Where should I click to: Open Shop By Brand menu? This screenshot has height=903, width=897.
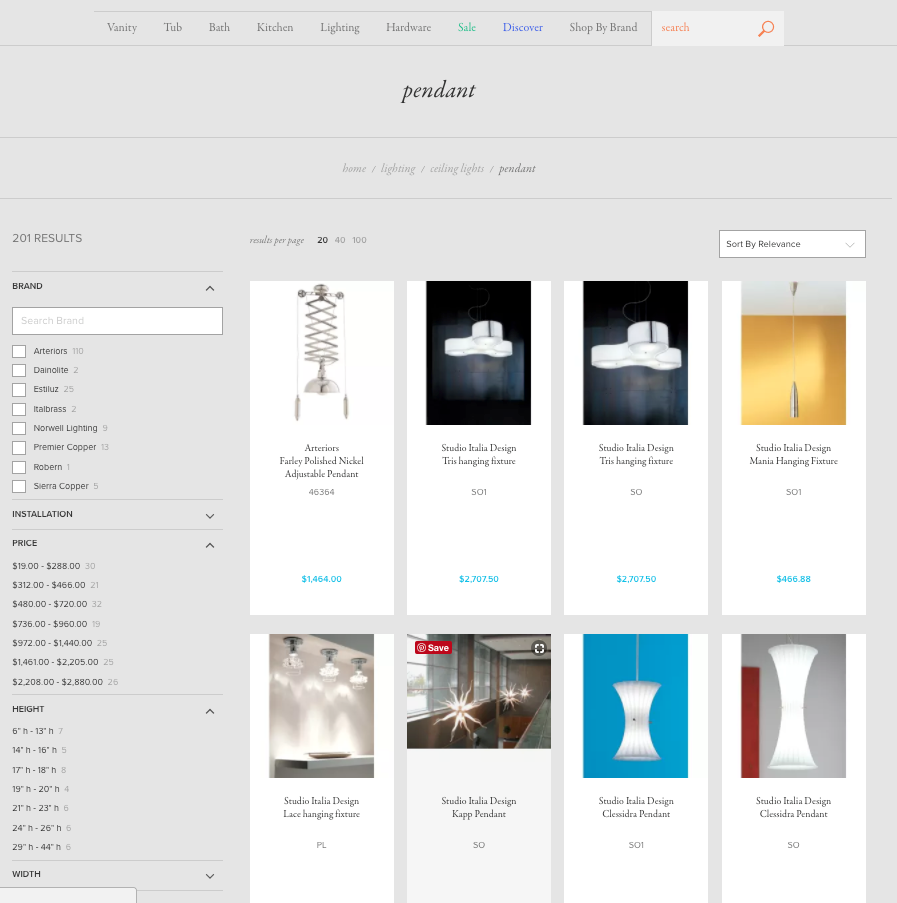point(603,28)
